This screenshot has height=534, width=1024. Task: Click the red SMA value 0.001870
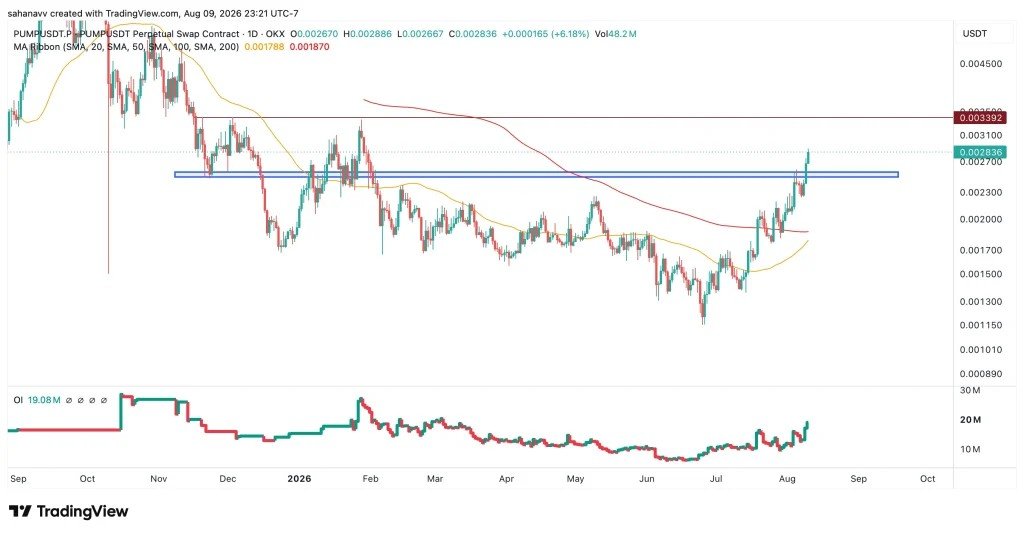(309, 47)
